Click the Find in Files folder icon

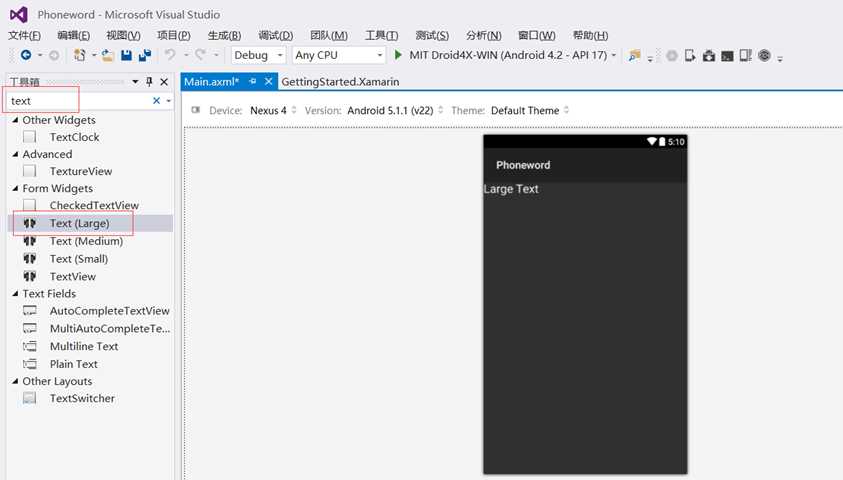pyautogui.click(x=635, y=55)
